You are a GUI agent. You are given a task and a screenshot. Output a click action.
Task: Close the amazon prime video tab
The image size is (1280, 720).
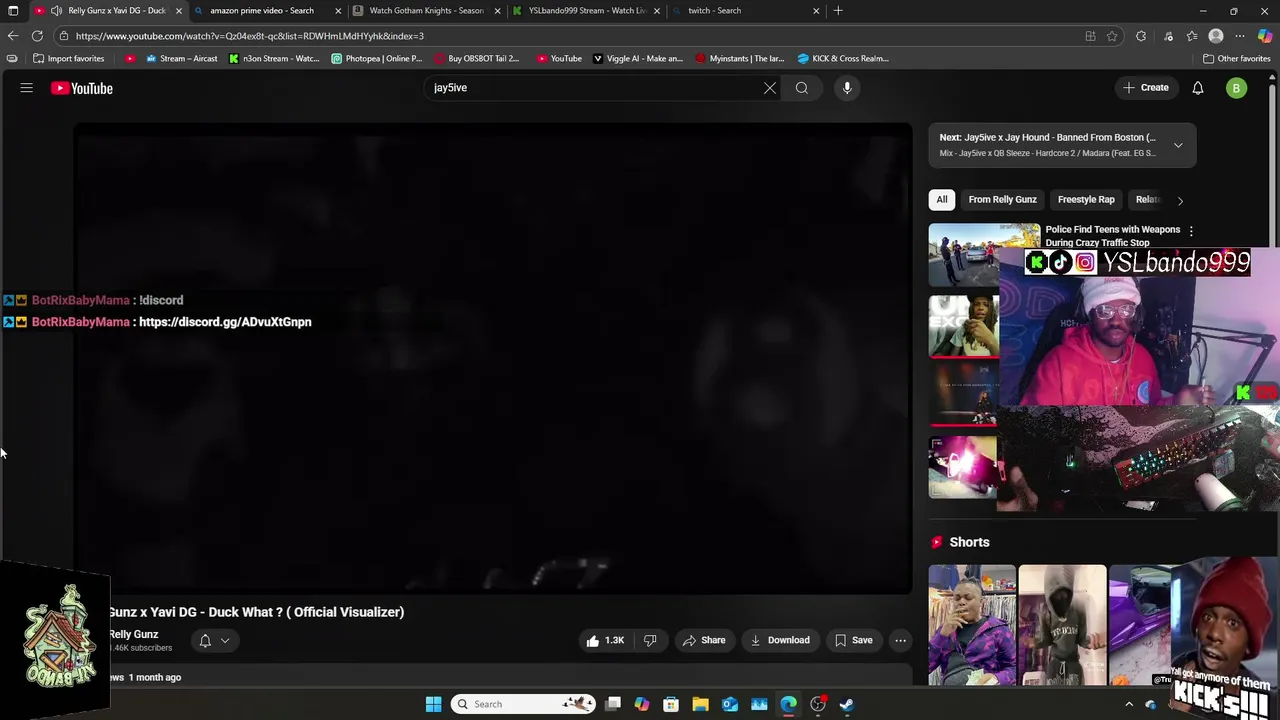pos(338,11)
